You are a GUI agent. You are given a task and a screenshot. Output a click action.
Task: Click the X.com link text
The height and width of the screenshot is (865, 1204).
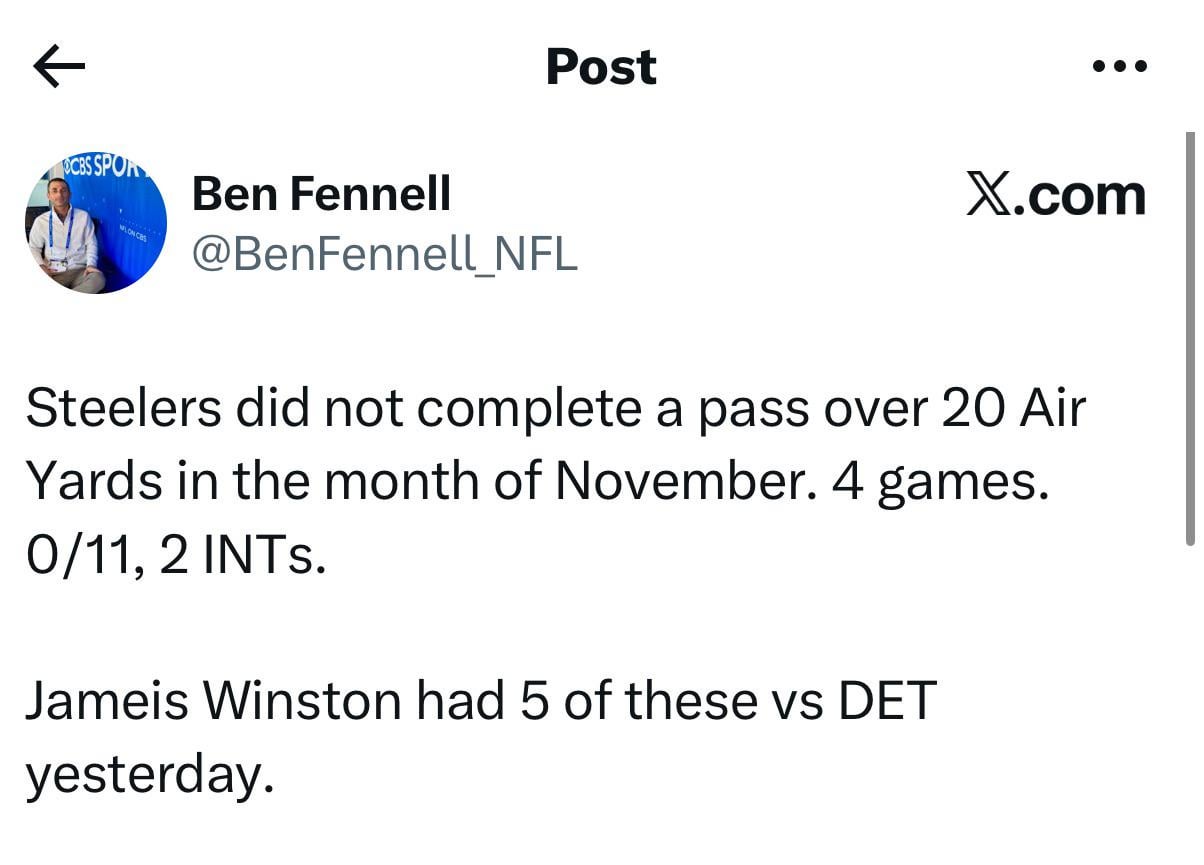[1056, 193]
